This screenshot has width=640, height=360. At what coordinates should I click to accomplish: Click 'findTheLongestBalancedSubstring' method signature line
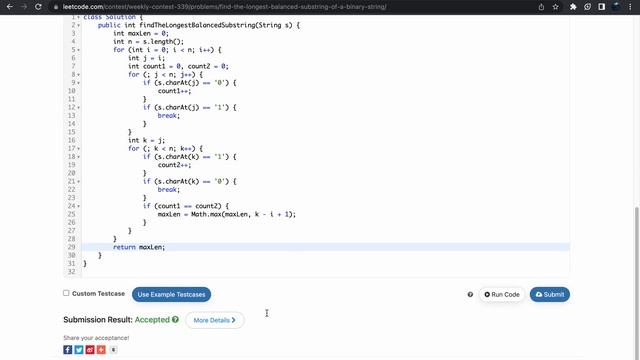[x=199, y=25]
